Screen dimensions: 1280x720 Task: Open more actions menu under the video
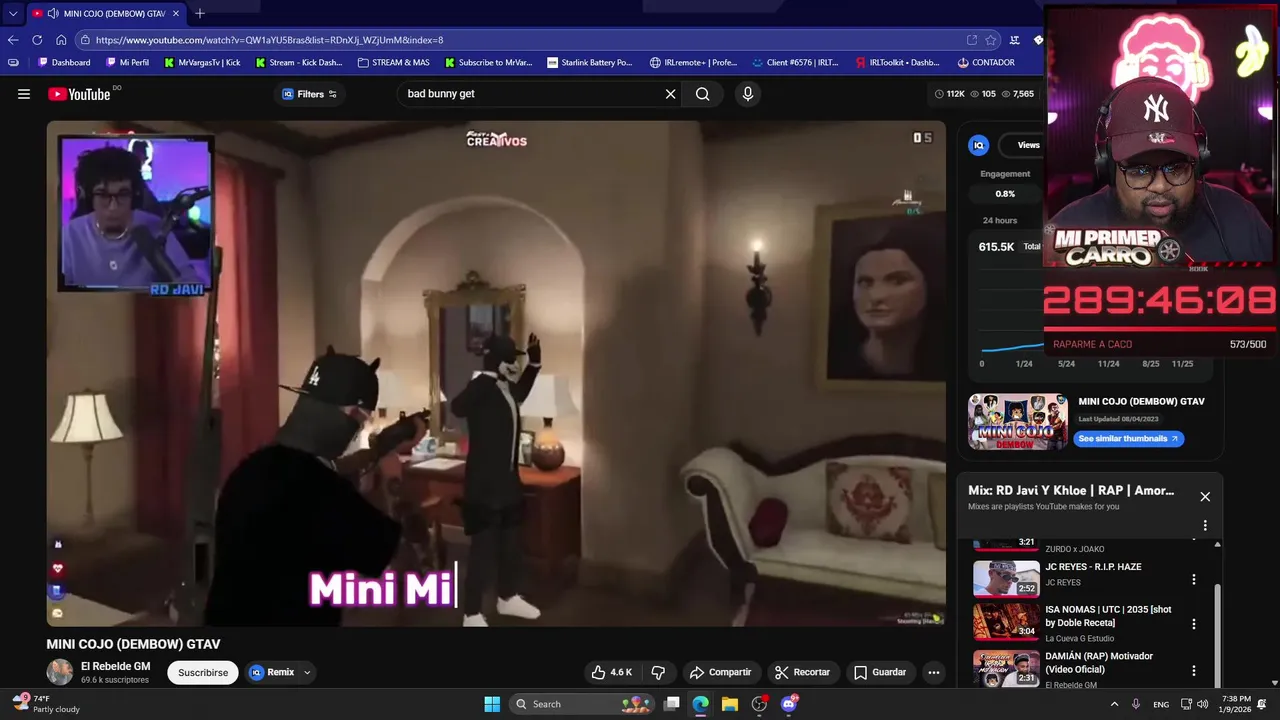coord(934,672)
